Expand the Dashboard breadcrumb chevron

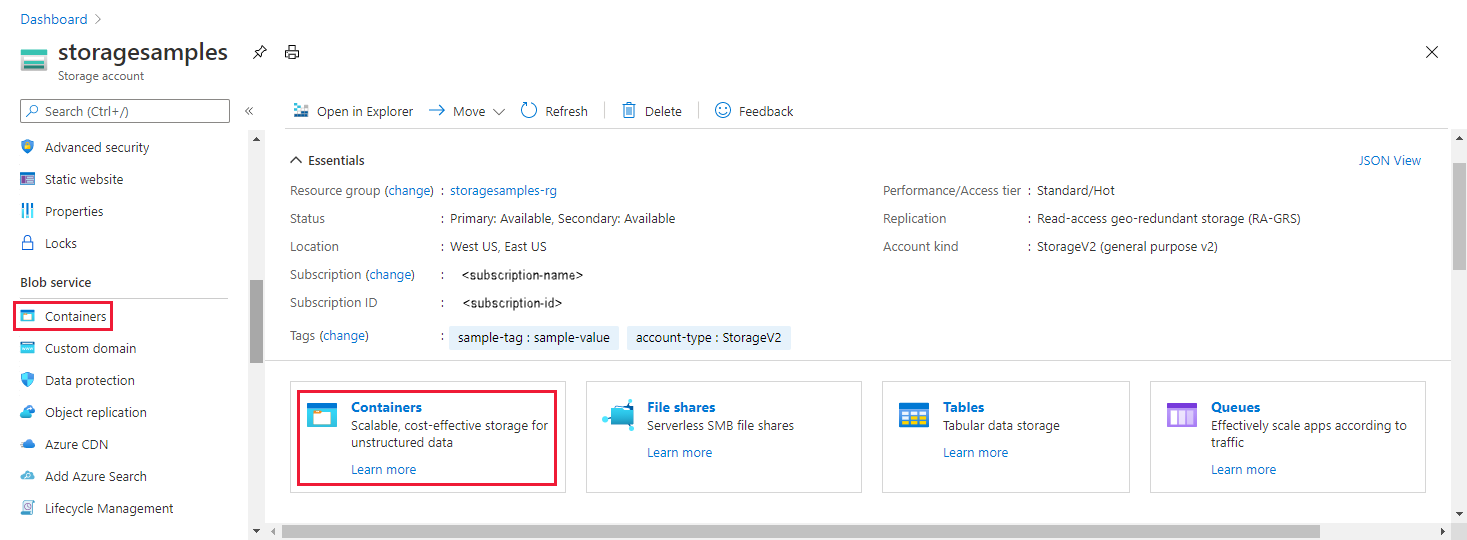point(98,19)
